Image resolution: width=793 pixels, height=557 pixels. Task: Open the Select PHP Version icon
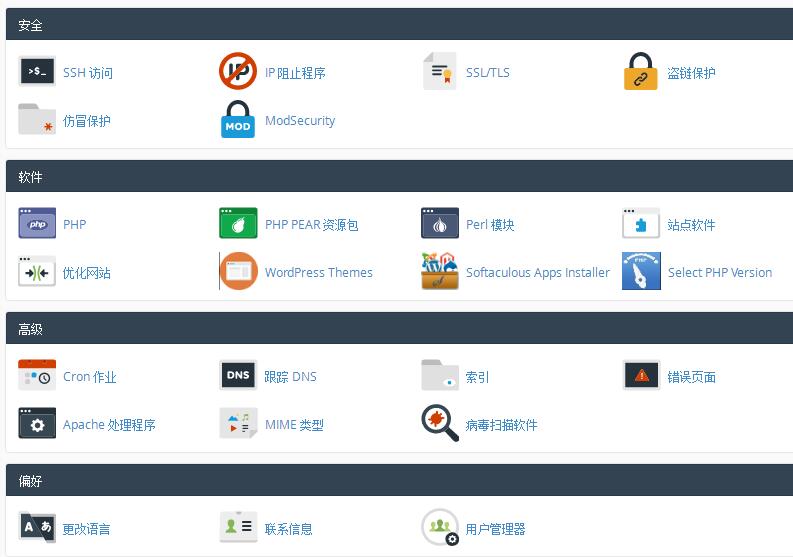click(641, 272)
